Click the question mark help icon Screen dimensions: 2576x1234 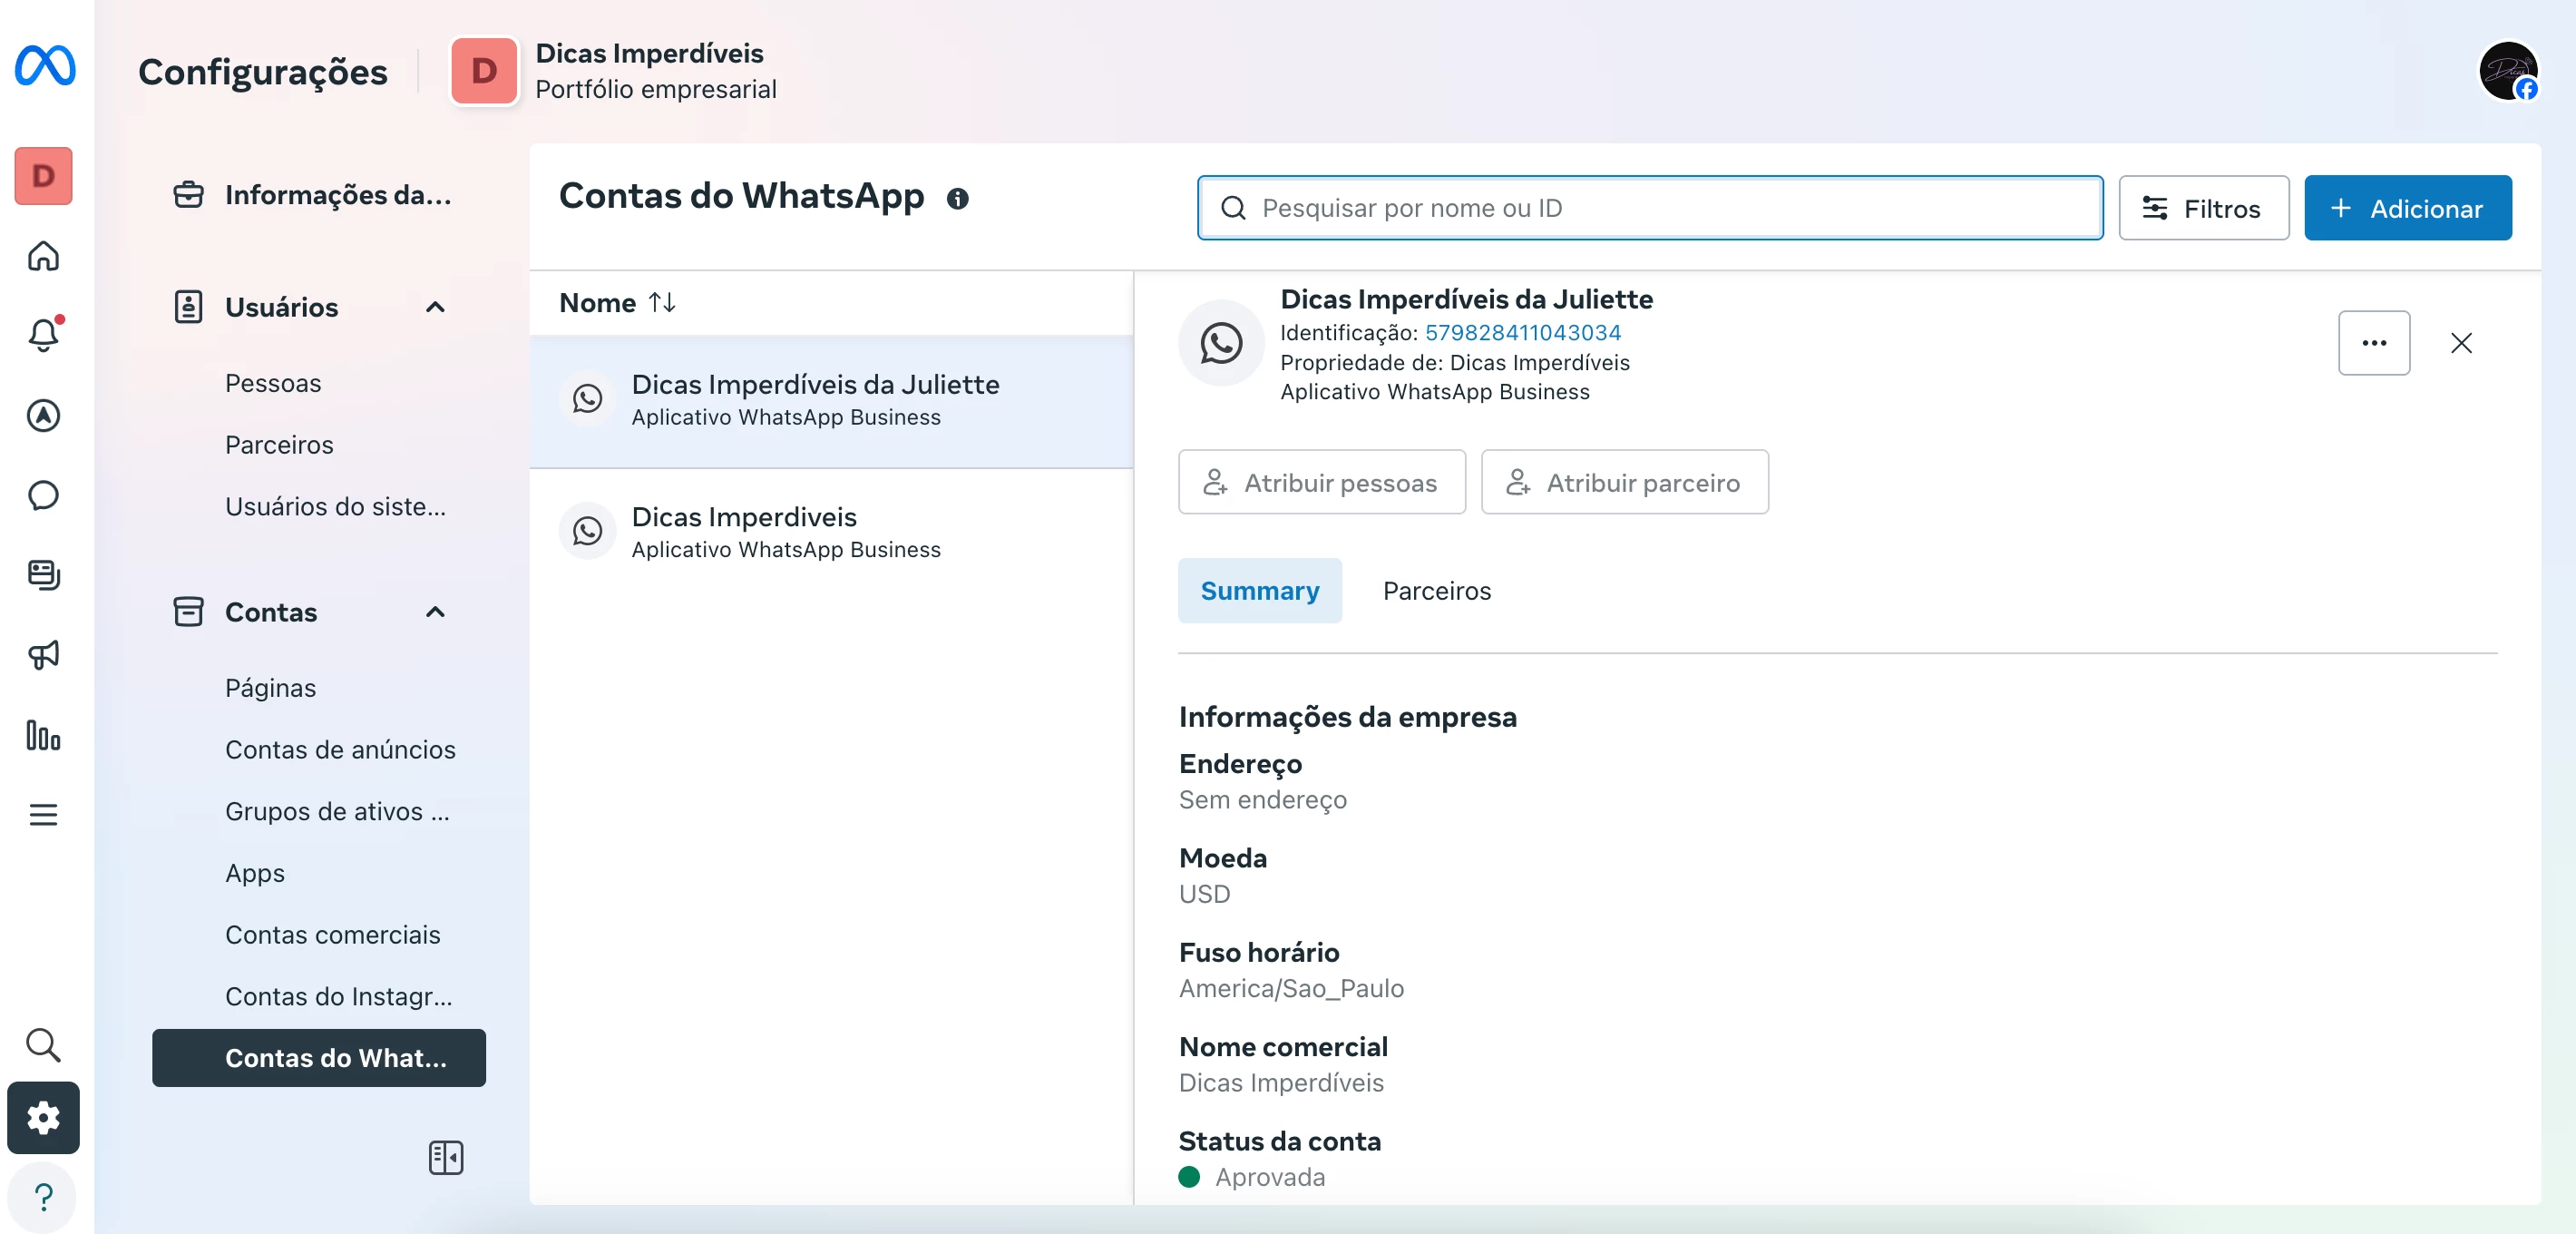point(43,1197)
